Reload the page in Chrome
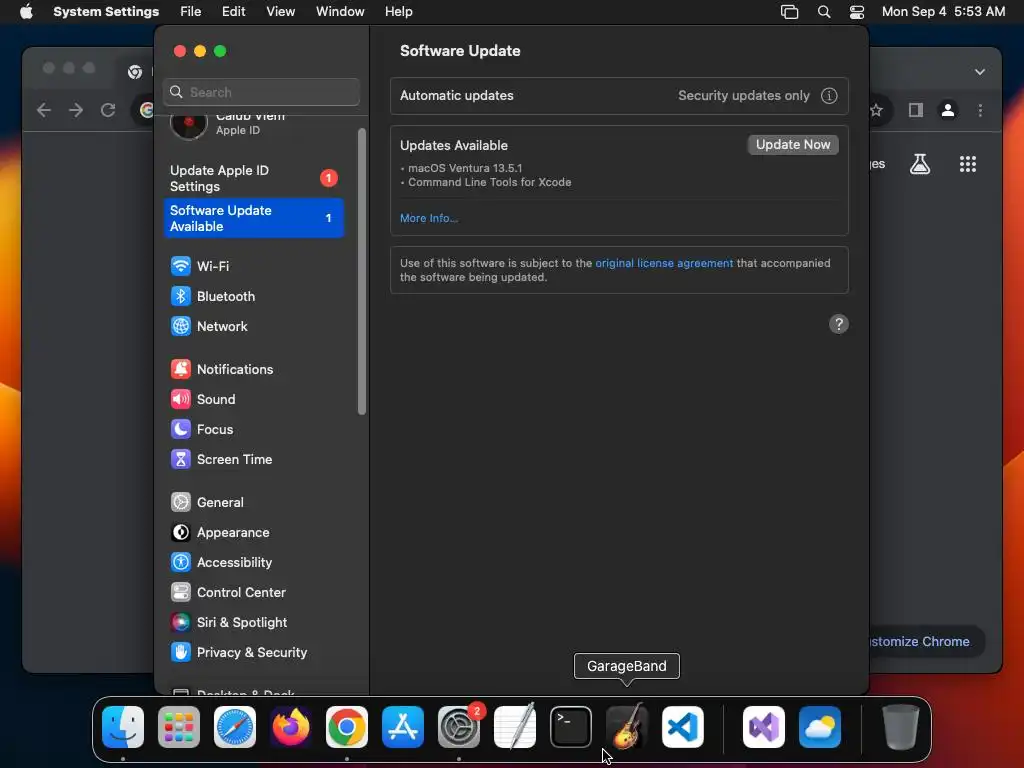This screenshot has width=1024, height=768. [108, 110]
